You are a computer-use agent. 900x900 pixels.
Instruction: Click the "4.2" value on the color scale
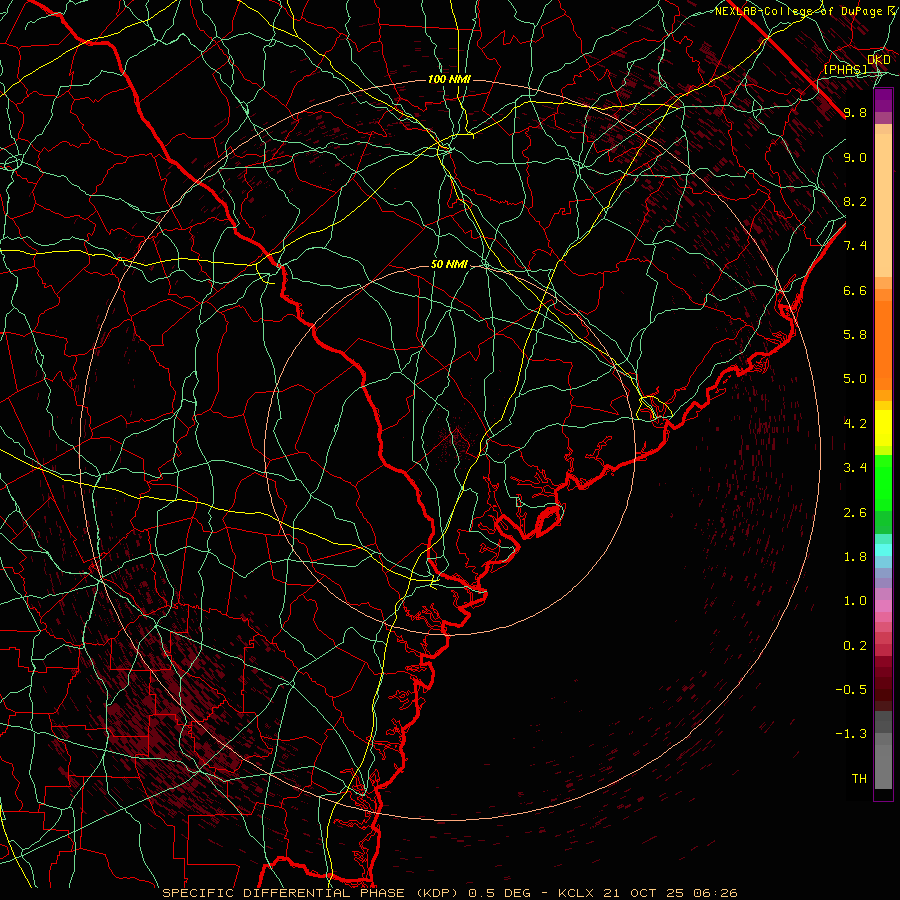coord(855,424)
